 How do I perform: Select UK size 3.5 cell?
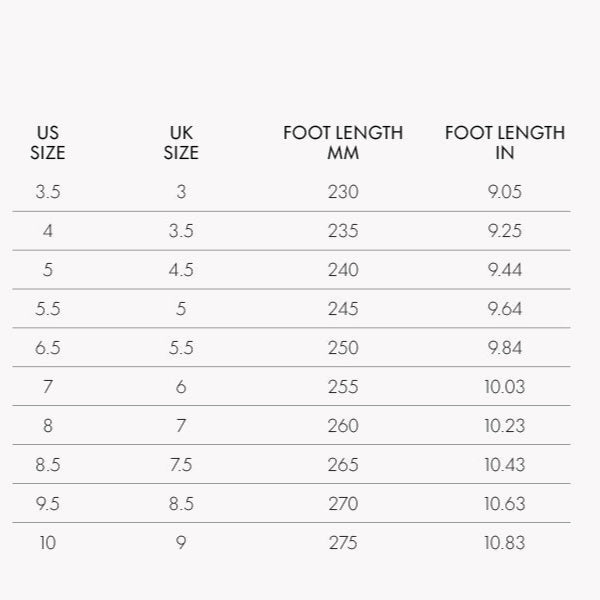(181, 231)
